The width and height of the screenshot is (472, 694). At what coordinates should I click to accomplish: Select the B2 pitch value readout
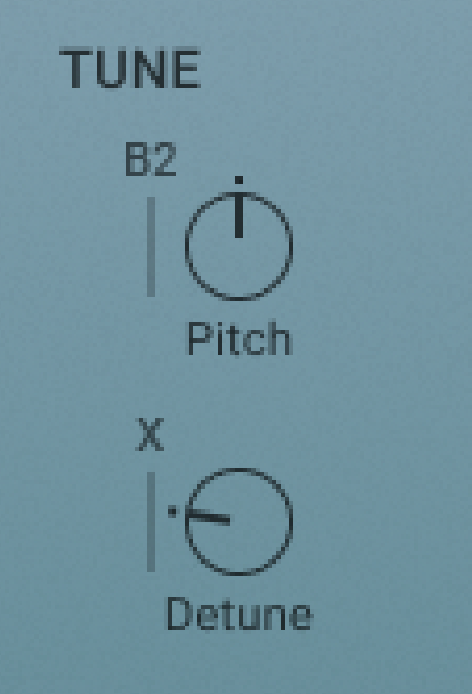[x=151, y=159]
